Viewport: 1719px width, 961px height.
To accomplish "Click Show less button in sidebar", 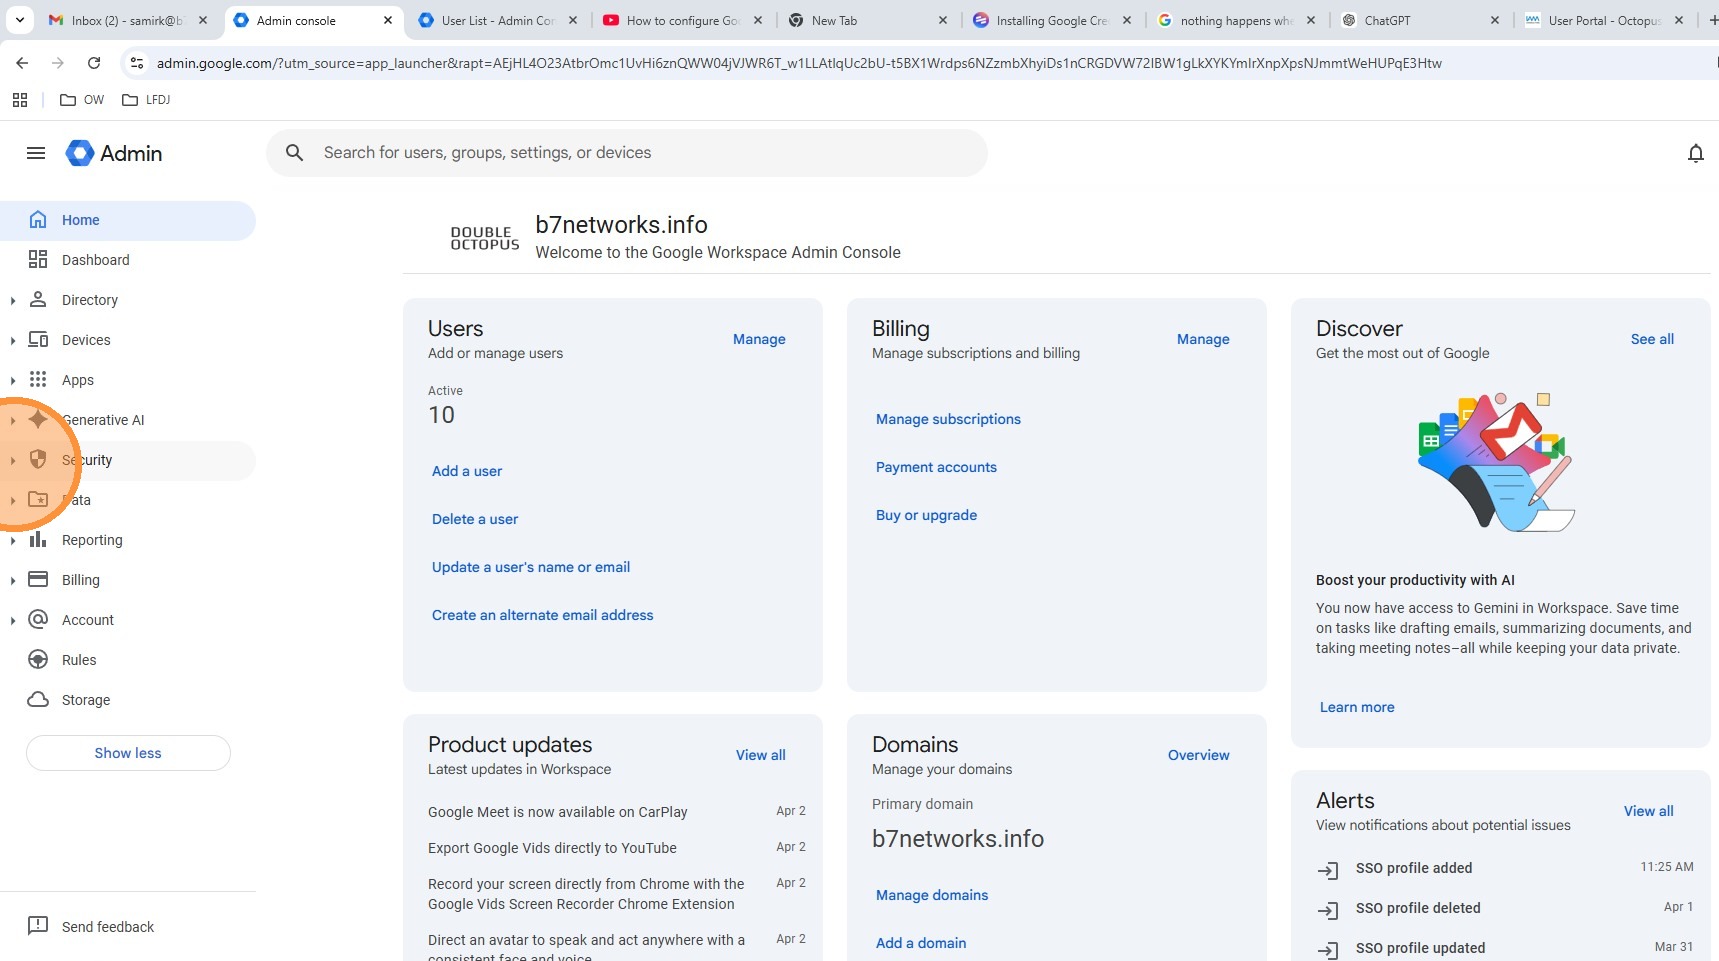I will (x=128, y=753).
